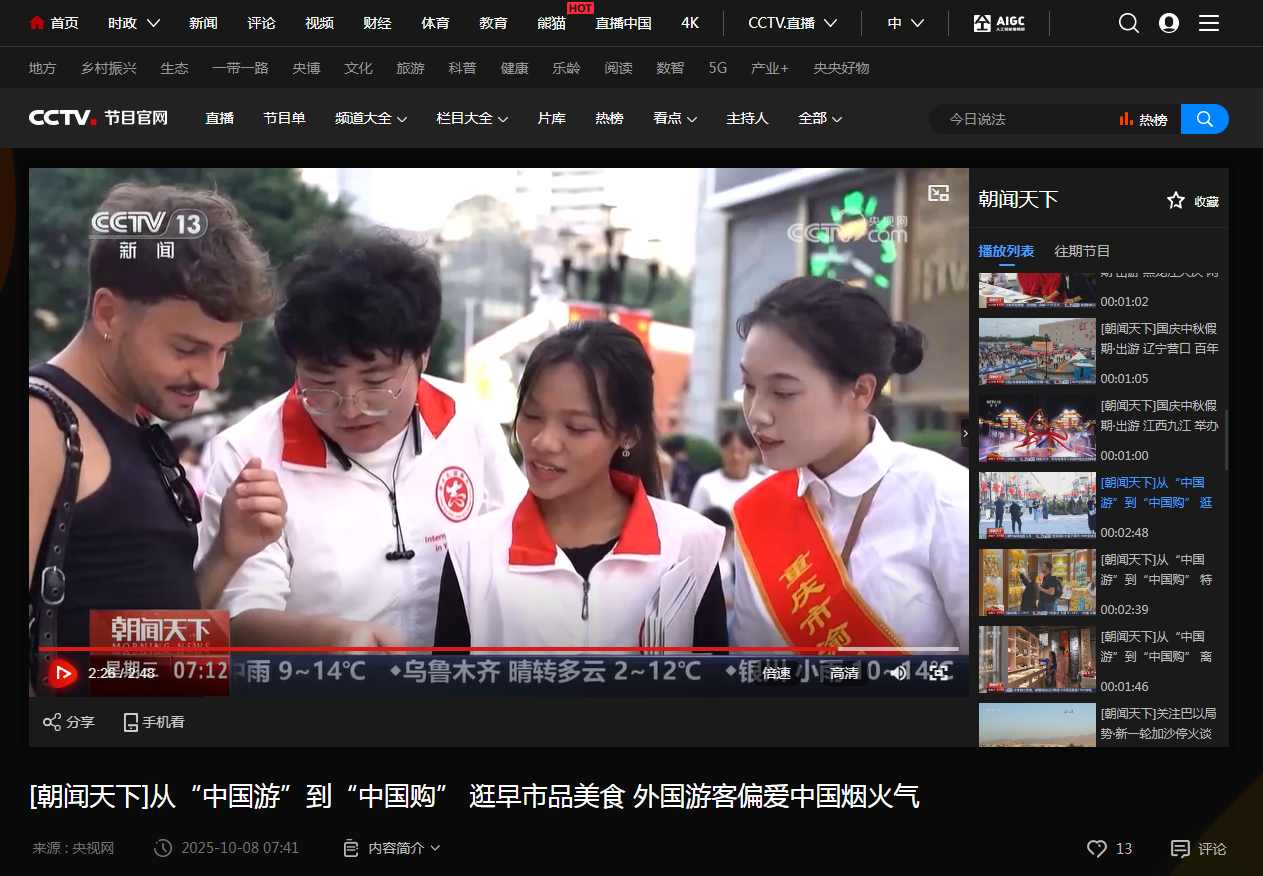Click the picture-in-picture icon on video
The height and width of the screenshot is (876, 1263).
tap(938, 193)
